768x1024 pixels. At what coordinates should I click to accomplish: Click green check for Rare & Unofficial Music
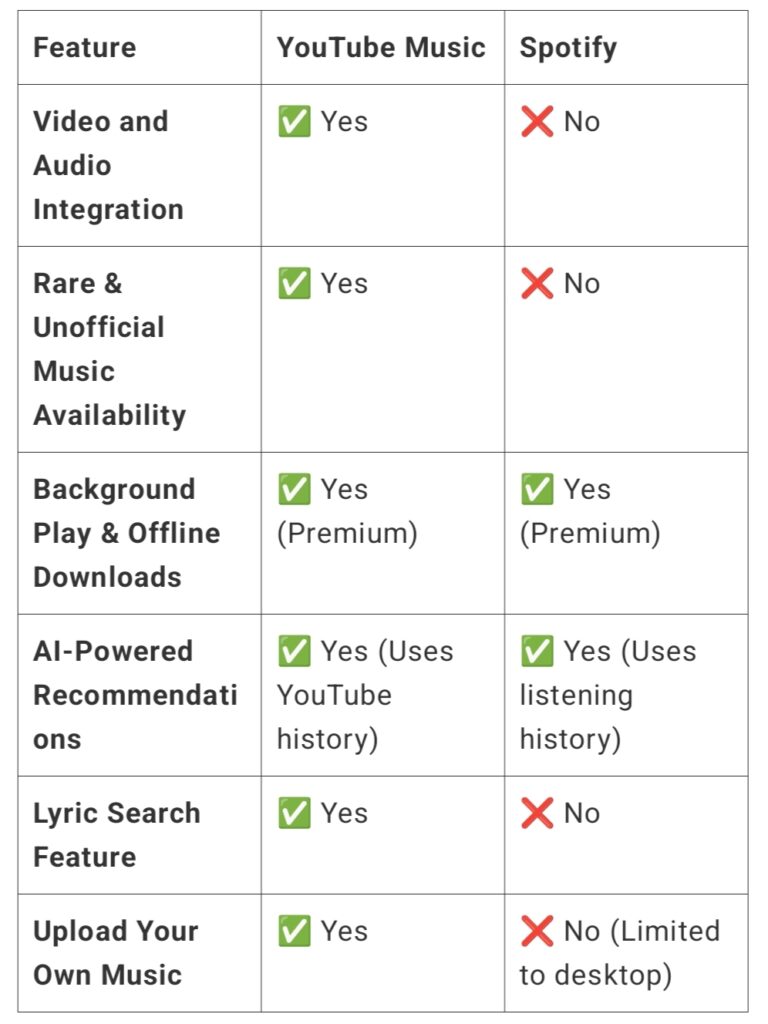(x=294, y=283)
